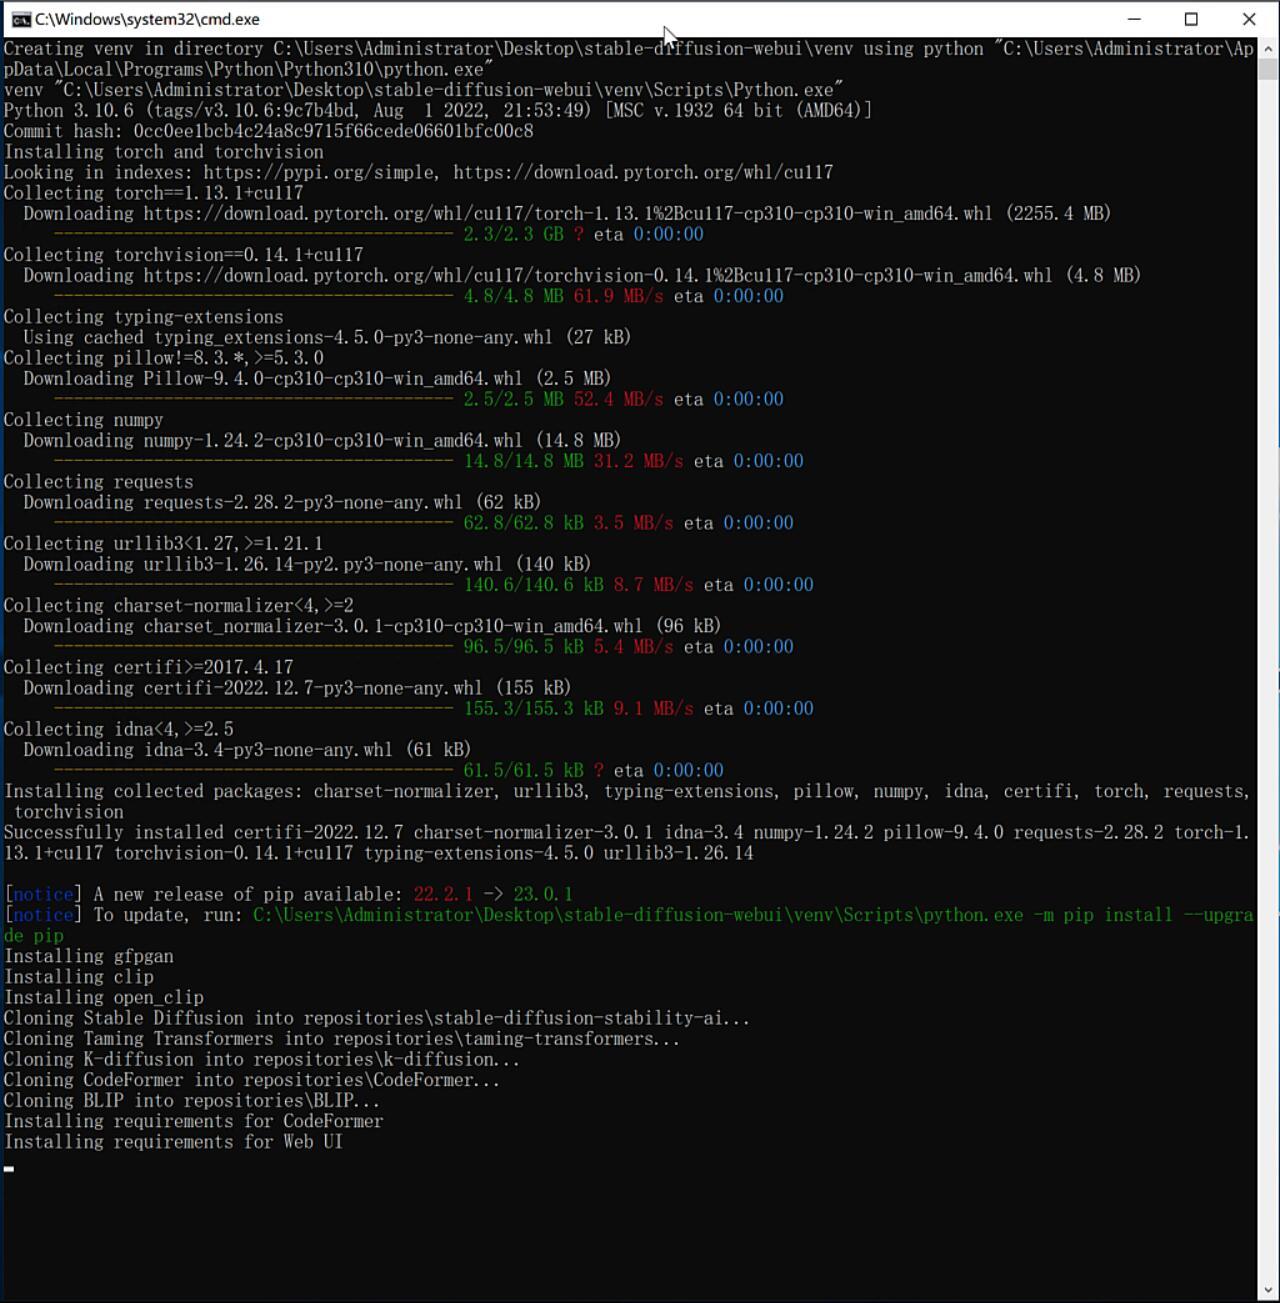Screen dimensions: 1280x1303
Task: Click the 'Cloning CodeFormer' line
Action: pos(252,1080)
